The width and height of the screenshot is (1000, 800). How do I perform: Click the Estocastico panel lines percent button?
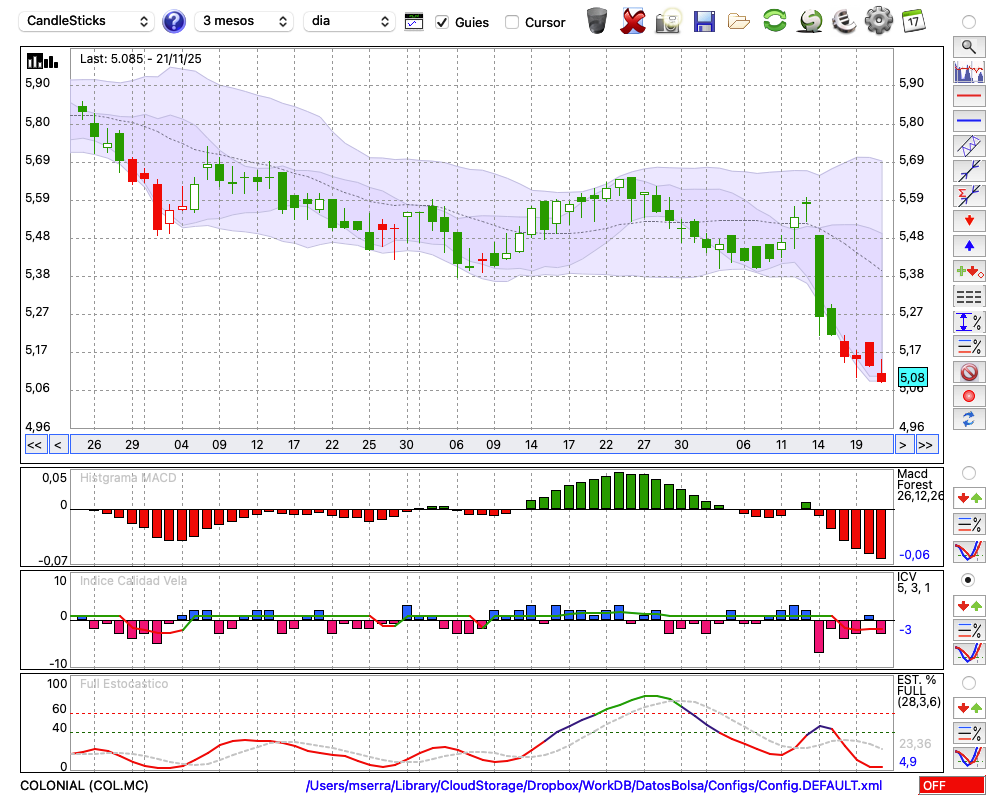[969, 733]
